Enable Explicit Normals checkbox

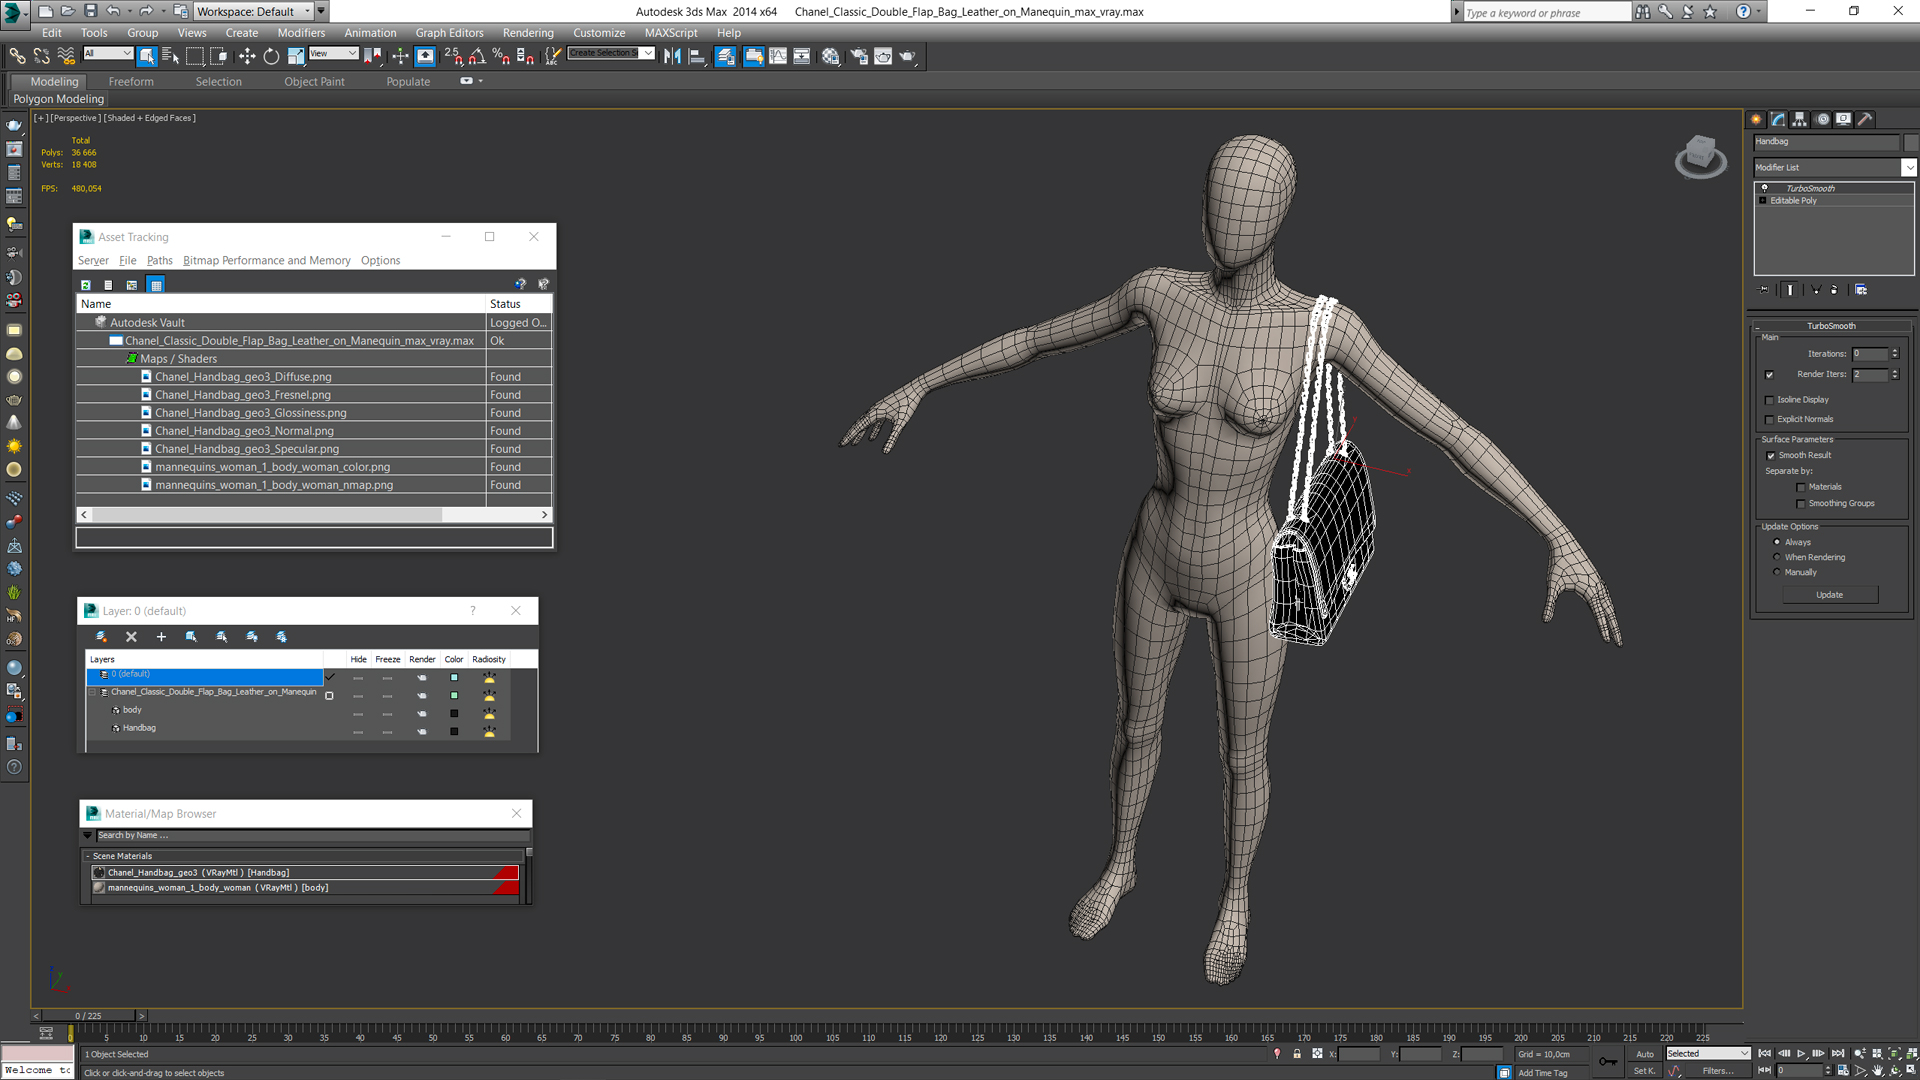tap(1769, 420)
